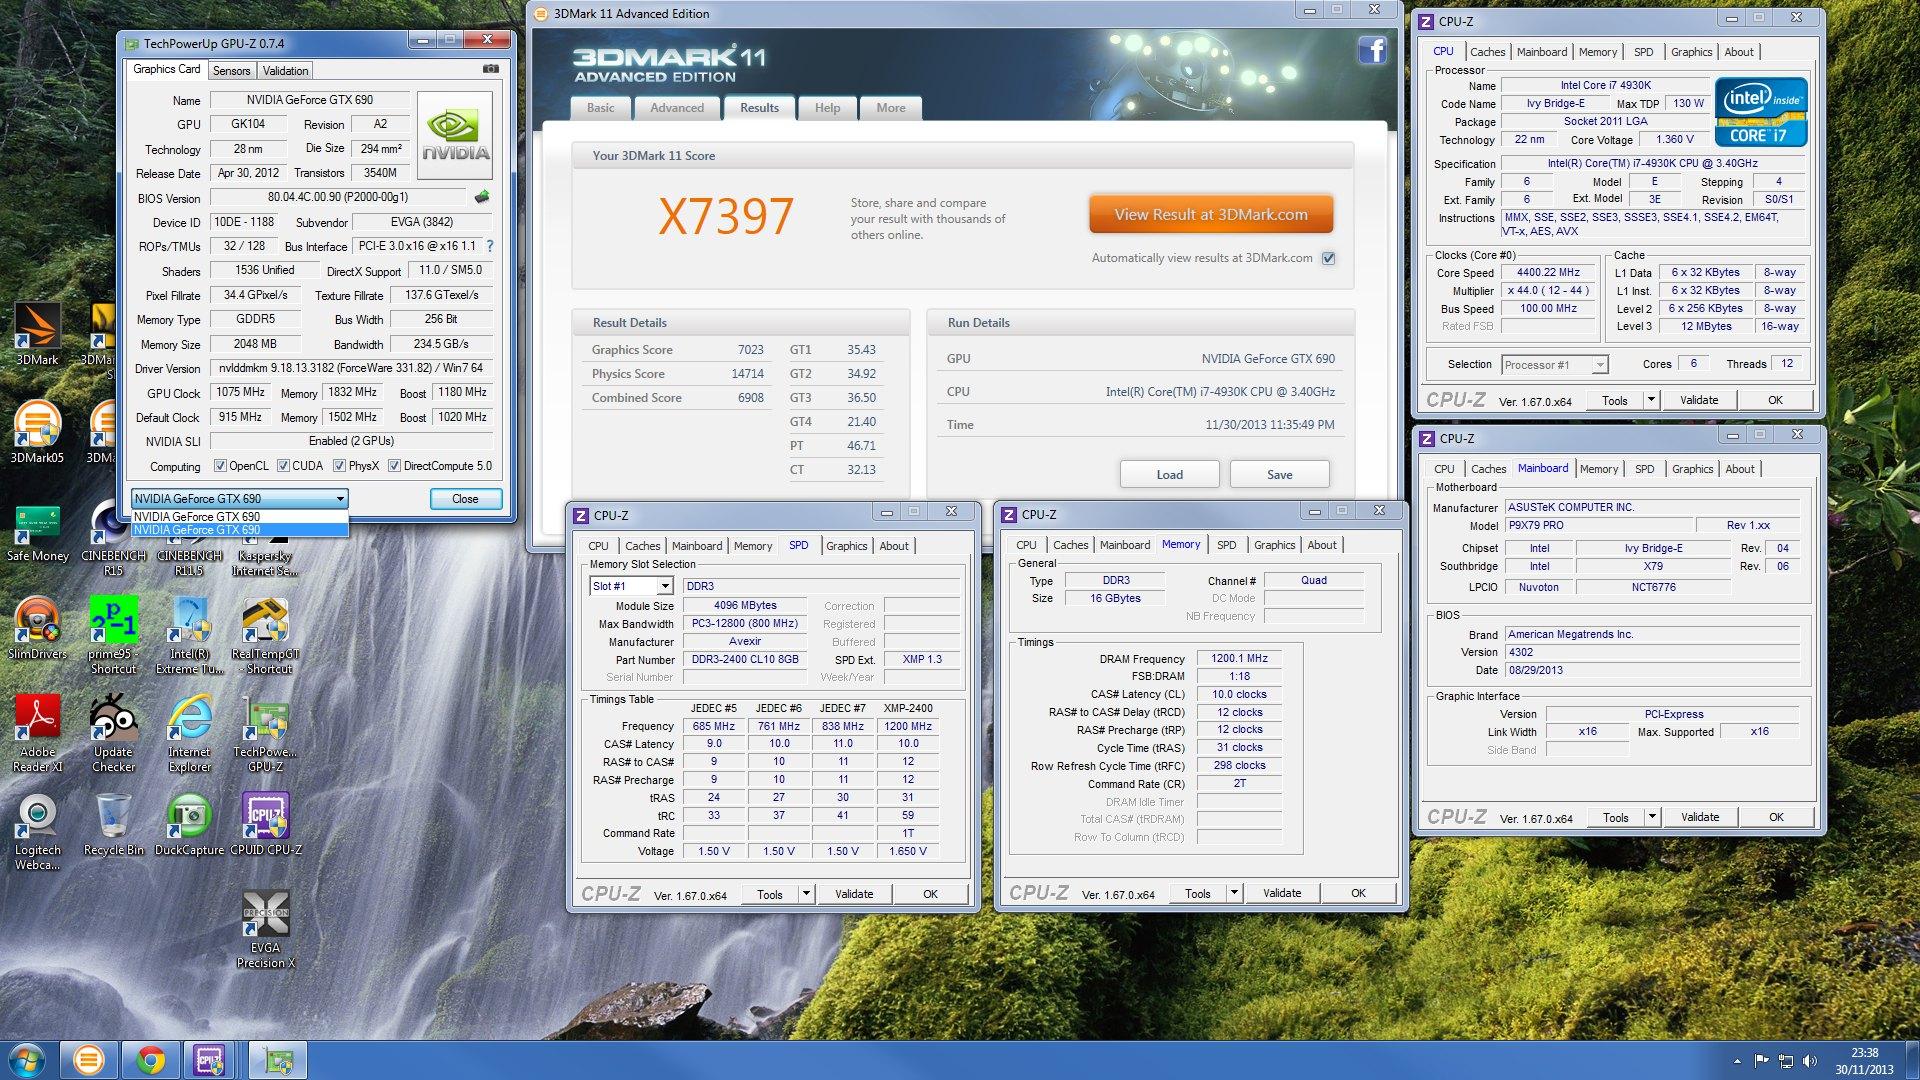Click the Save button in 3DMark 11

coord(1279,474)
